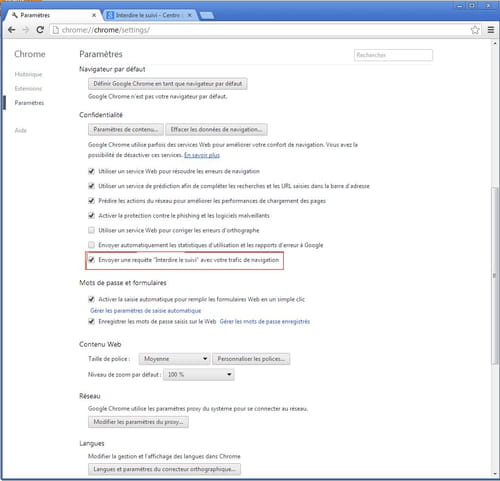Click Langues et paramètres du correcteur orthographique button
Image resolution: width=500 pixels, height=481 pixels.
pyautogui.click(x=164, y=469)
